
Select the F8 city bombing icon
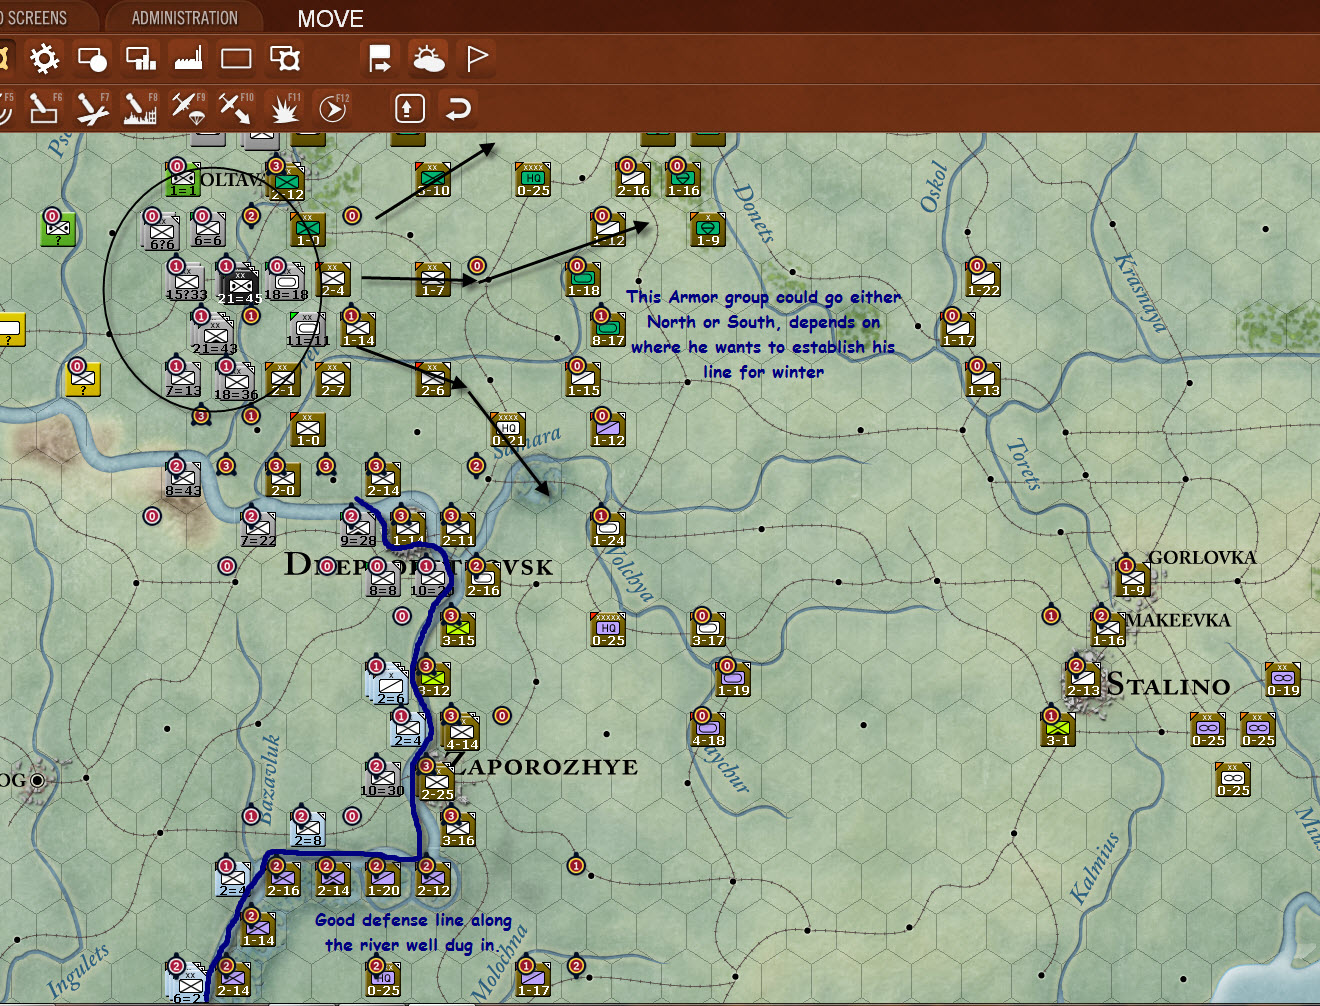coord(141,108)
